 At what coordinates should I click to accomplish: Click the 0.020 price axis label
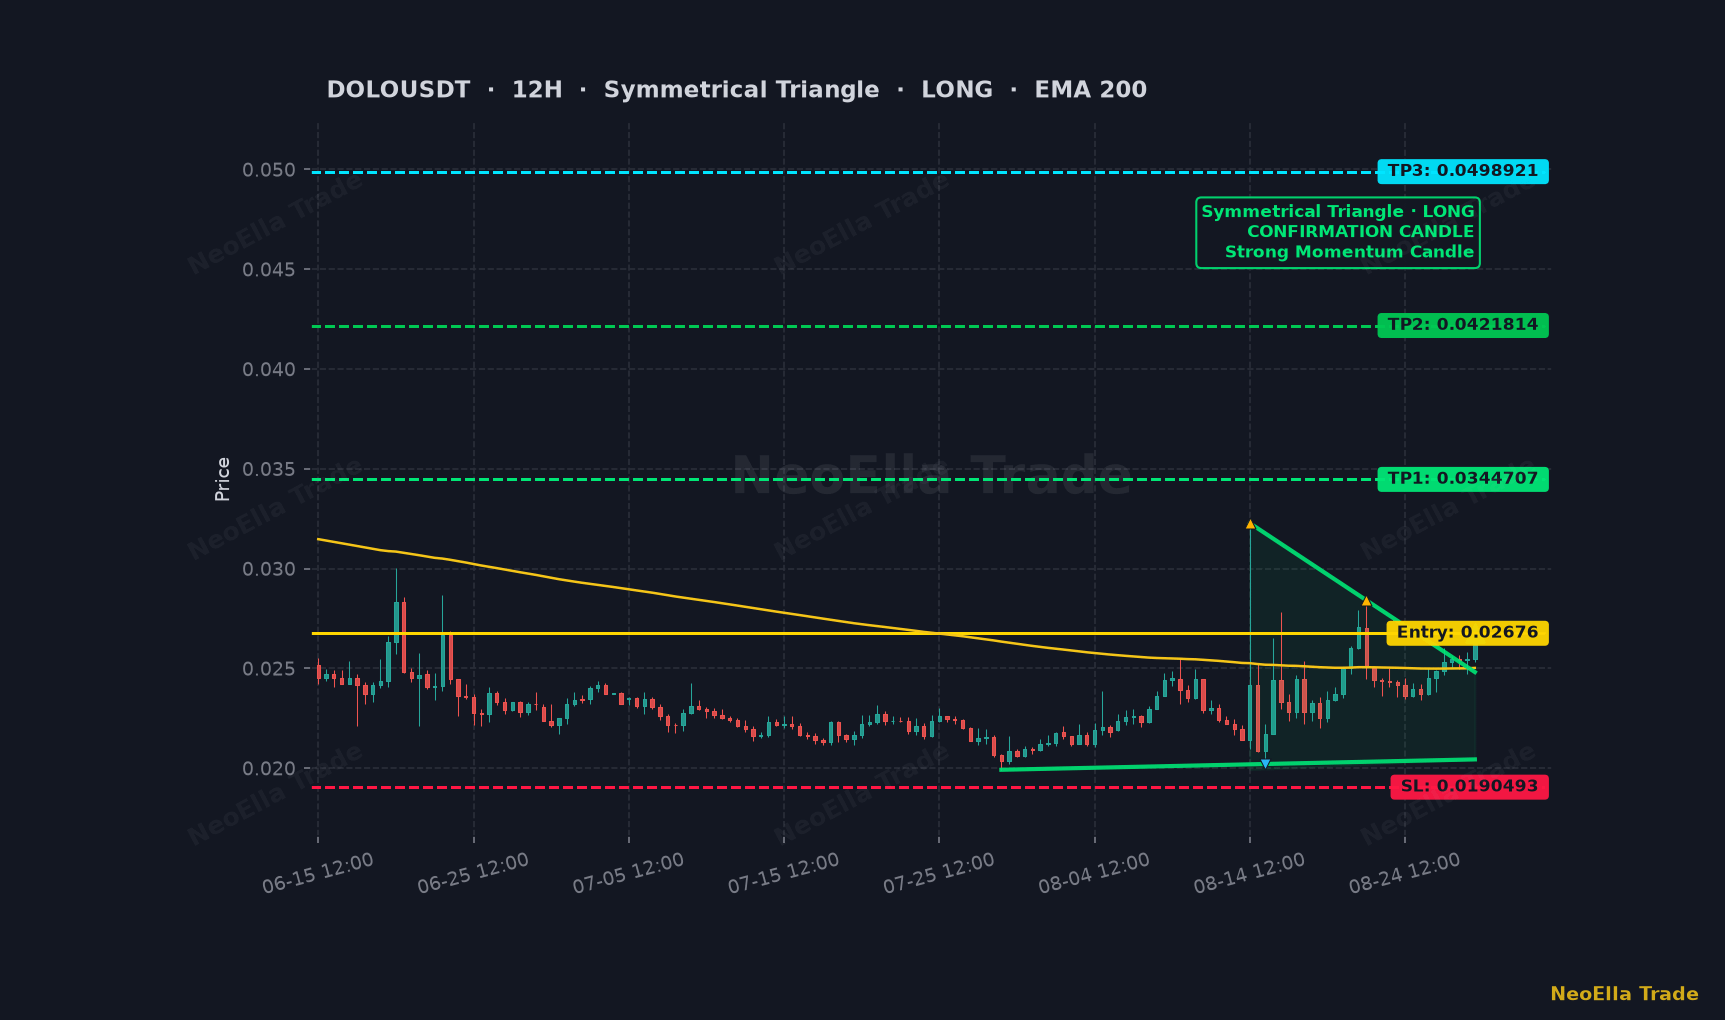click(x=269, y=769)
